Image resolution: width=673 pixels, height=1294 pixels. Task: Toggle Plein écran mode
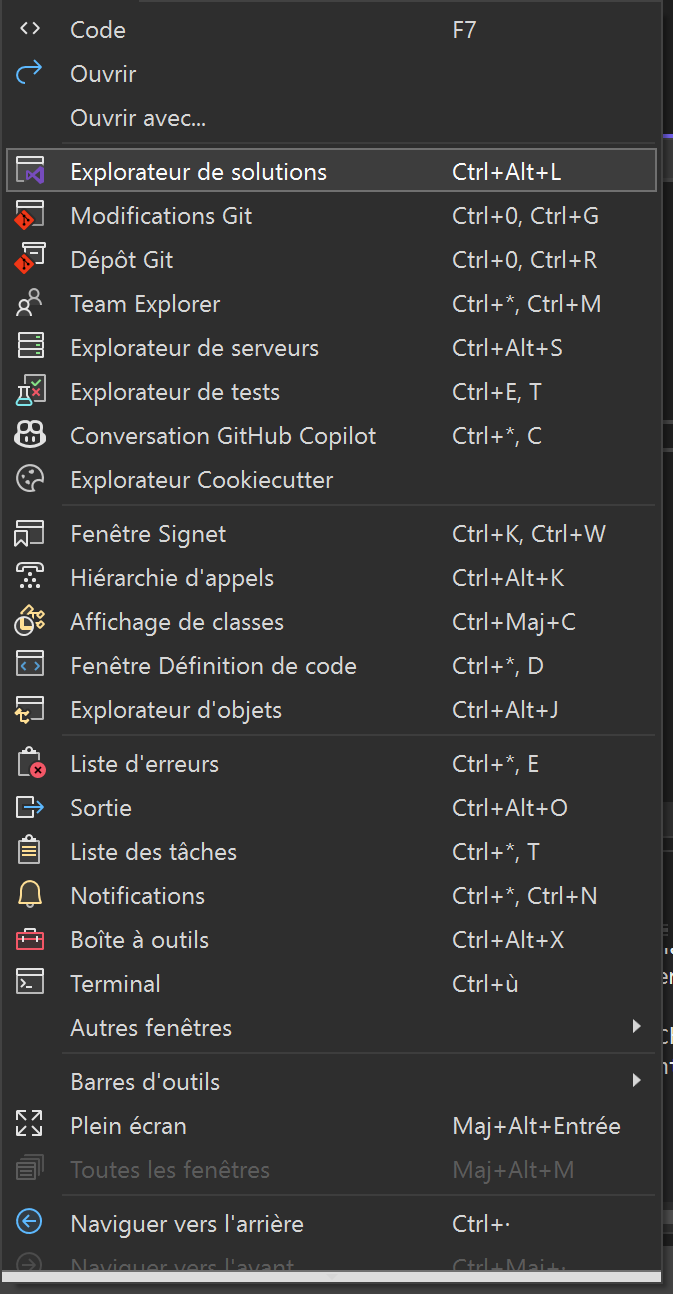coord(128,1126)
